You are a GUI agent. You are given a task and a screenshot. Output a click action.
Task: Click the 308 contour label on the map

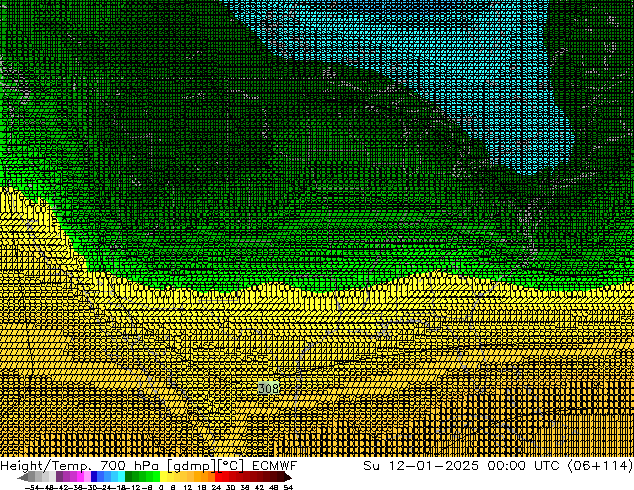click(x=268, y=388)
